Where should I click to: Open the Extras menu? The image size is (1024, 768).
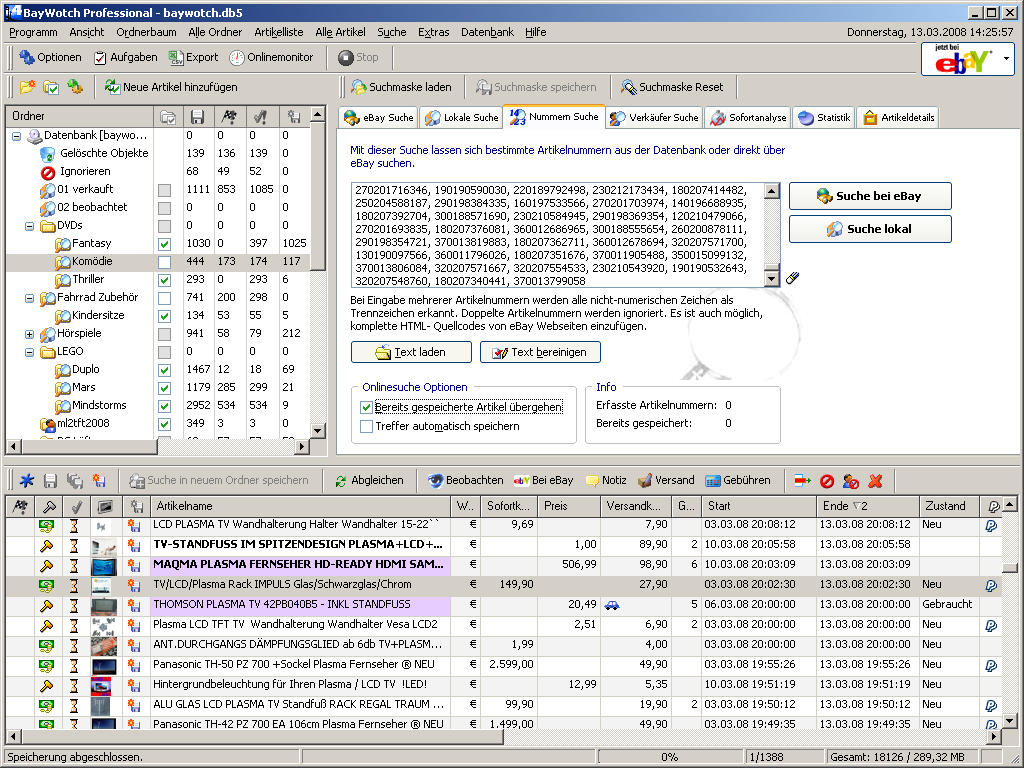tap(434, 32)
